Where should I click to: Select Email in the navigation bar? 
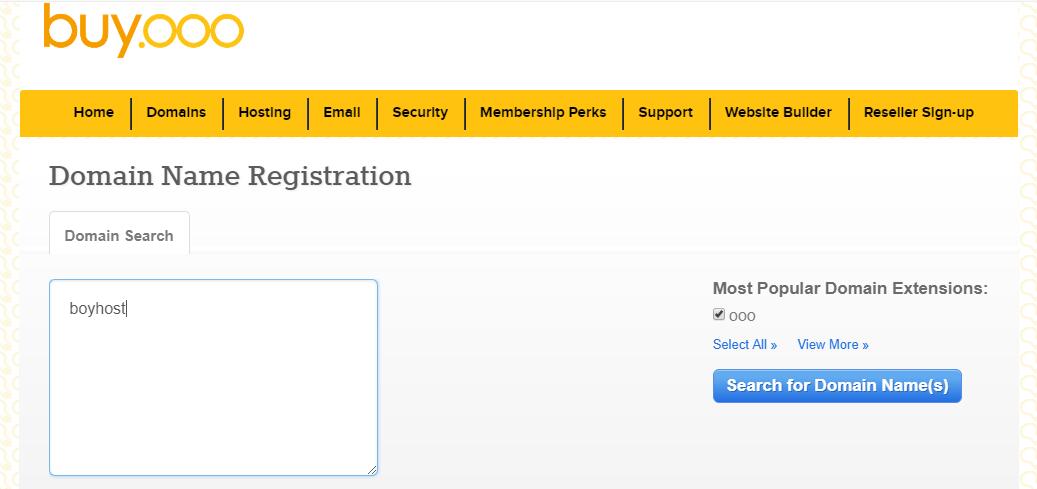coord(342,112)
